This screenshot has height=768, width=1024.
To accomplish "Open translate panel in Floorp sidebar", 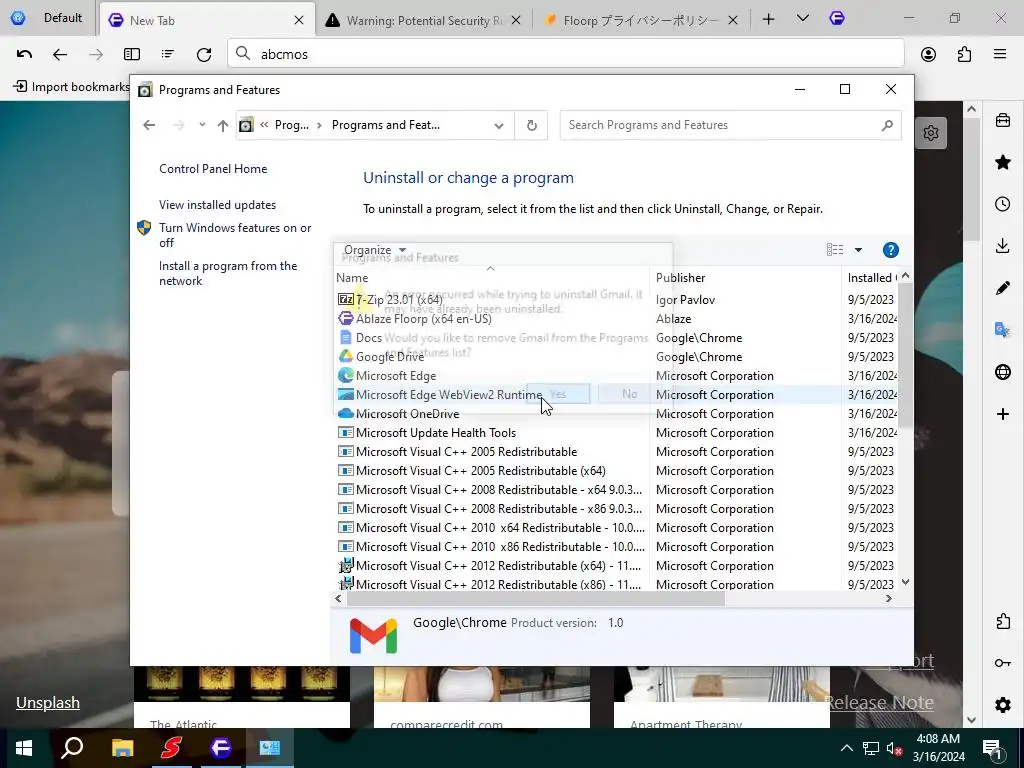I will (x=1002, y=330).
